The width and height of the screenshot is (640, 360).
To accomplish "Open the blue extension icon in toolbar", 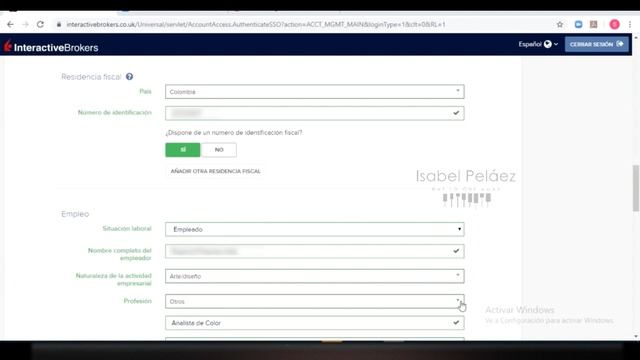I will [578, 24].
